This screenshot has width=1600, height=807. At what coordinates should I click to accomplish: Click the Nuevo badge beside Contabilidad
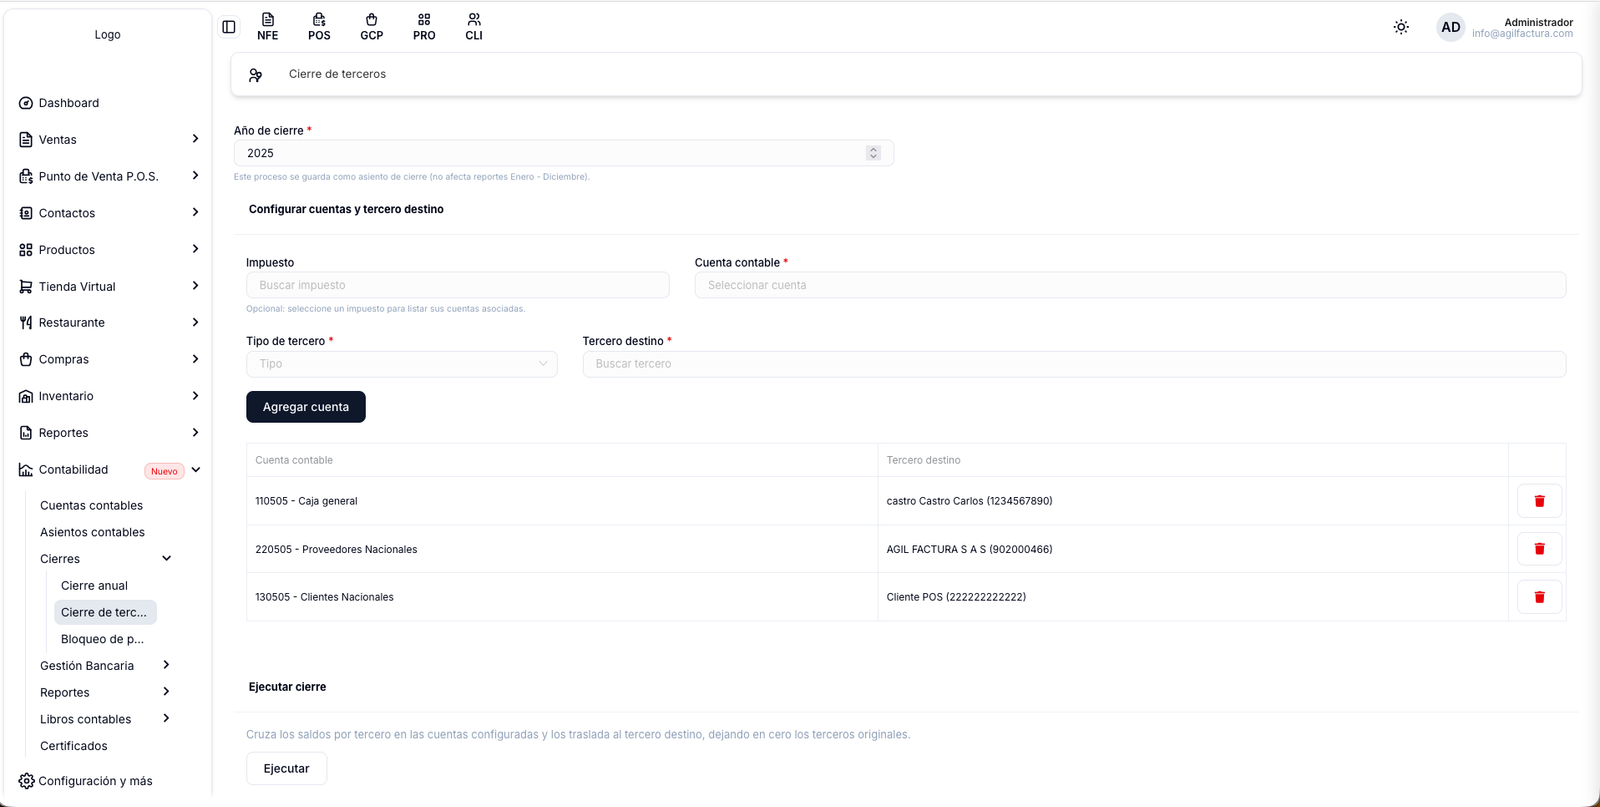coord(164,471)
